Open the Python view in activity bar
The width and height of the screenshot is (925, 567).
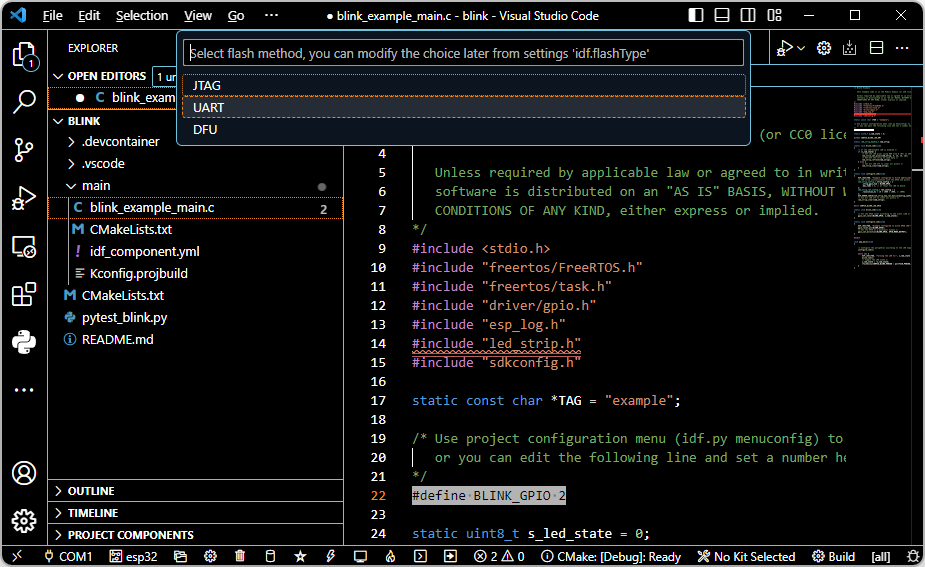point(24,342)
